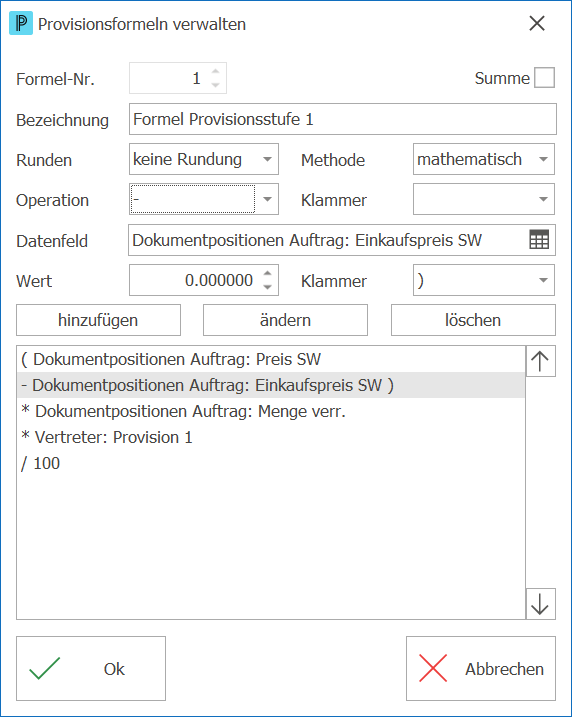Select row '/ 100' in formula list

click(271, 464)
